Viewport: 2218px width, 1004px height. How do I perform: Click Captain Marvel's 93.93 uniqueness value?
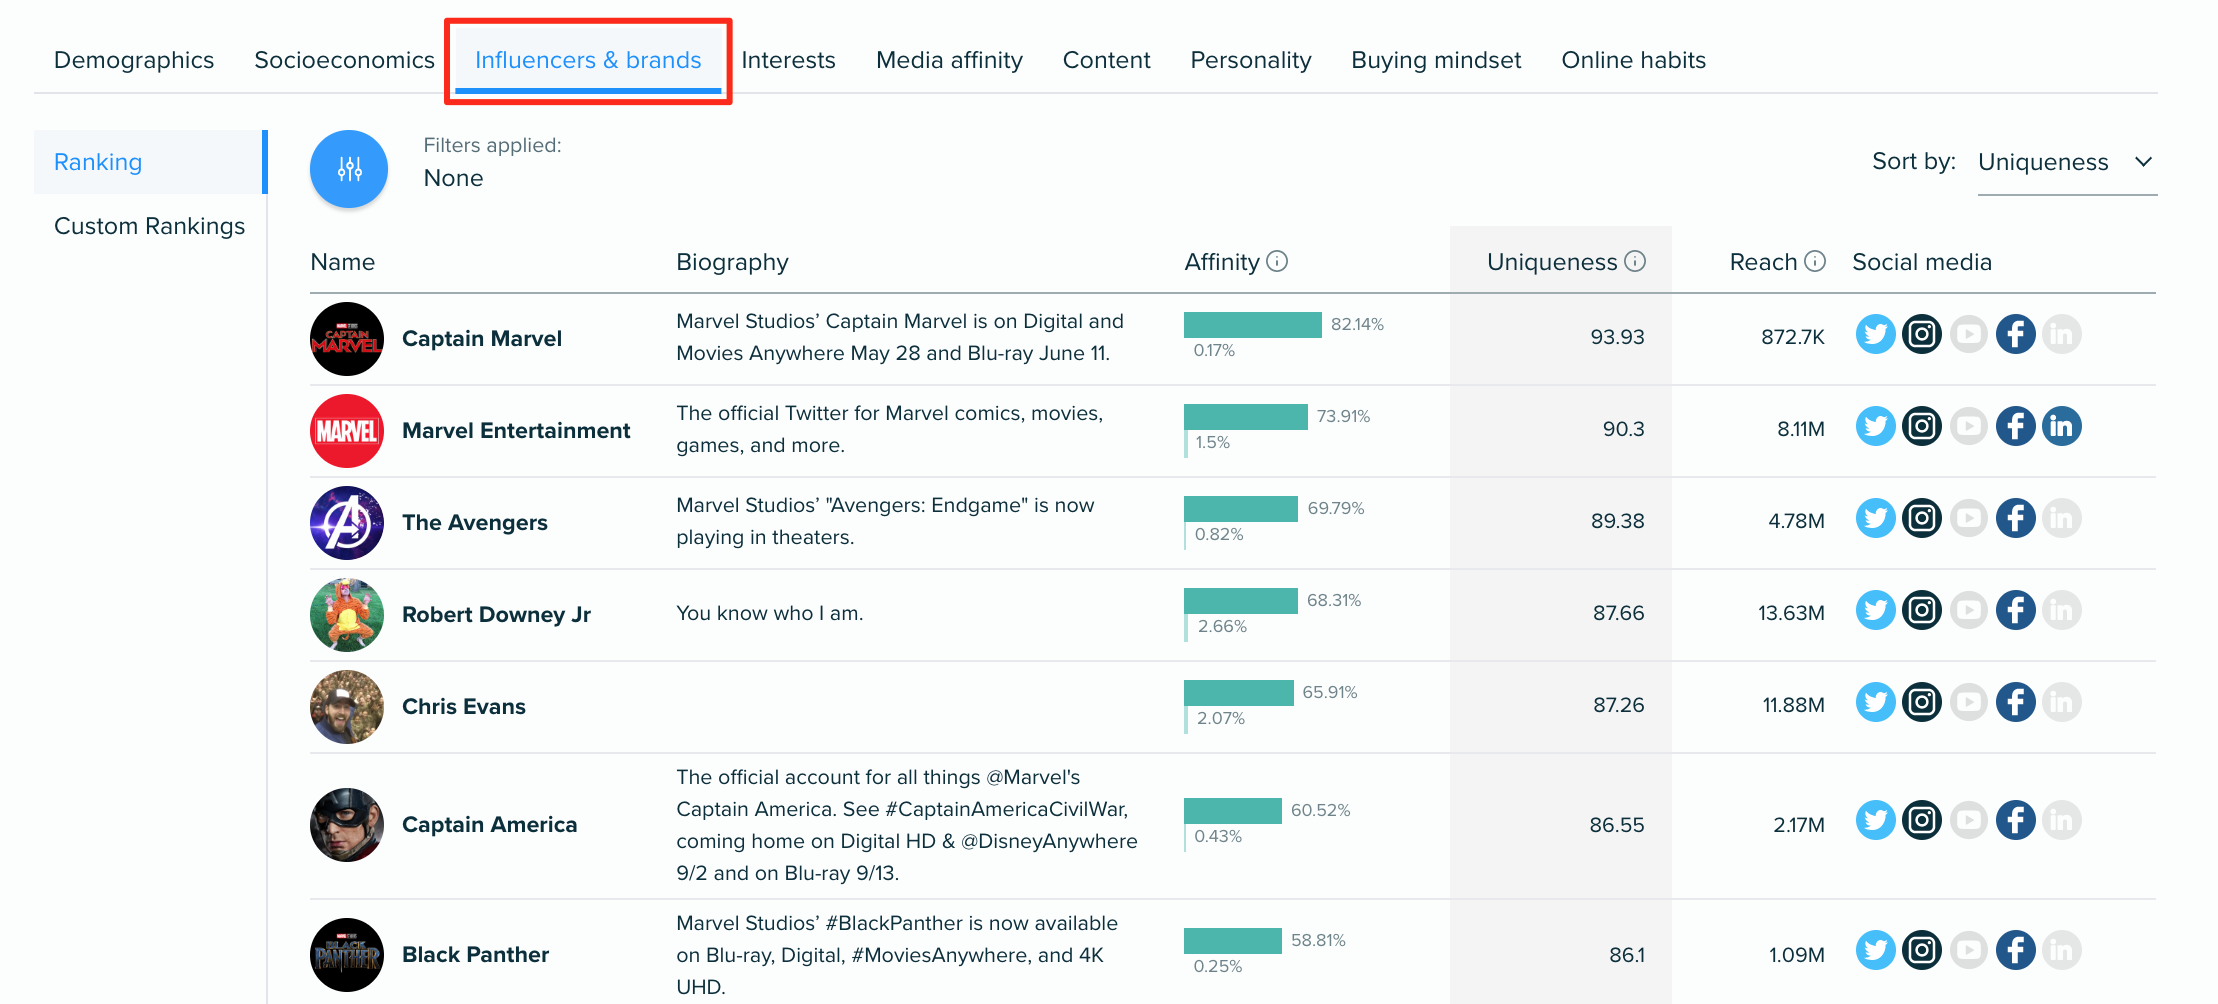(1618, 337)
